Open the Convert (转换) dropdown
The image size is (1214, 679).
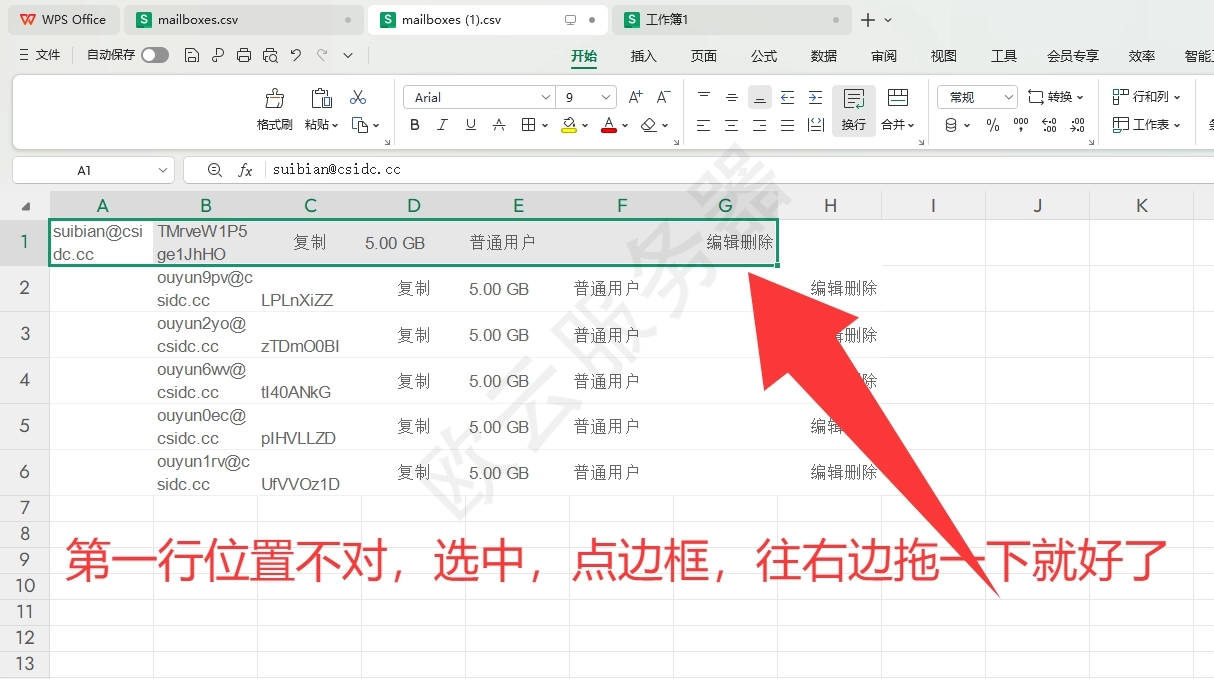tap(1056, 97)
